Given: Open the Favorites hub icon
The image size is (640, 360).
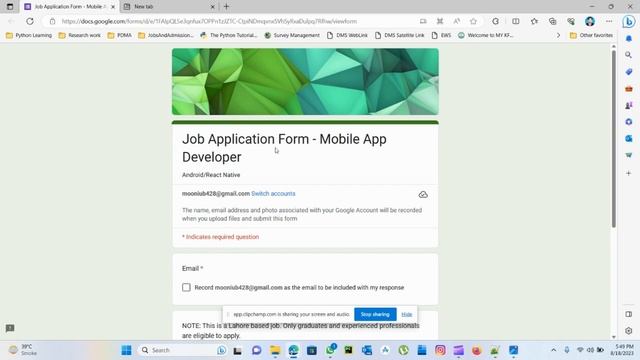Looking at the screenshot, I should tap(534, 21).
